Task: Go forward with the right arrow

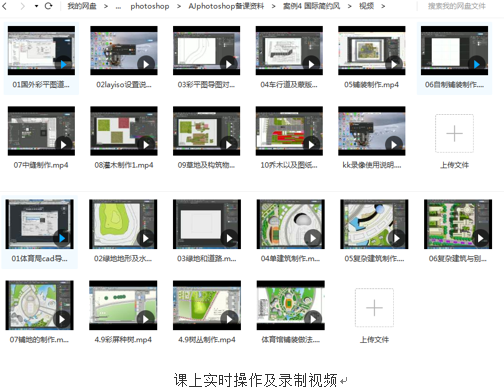Action: (22, 6)
